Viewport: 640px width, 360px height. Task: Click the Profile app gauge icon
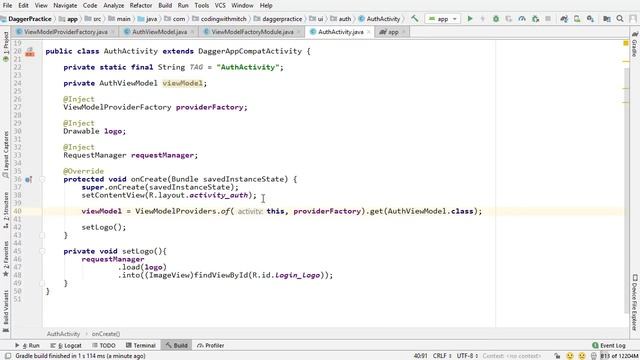point(522,19)
